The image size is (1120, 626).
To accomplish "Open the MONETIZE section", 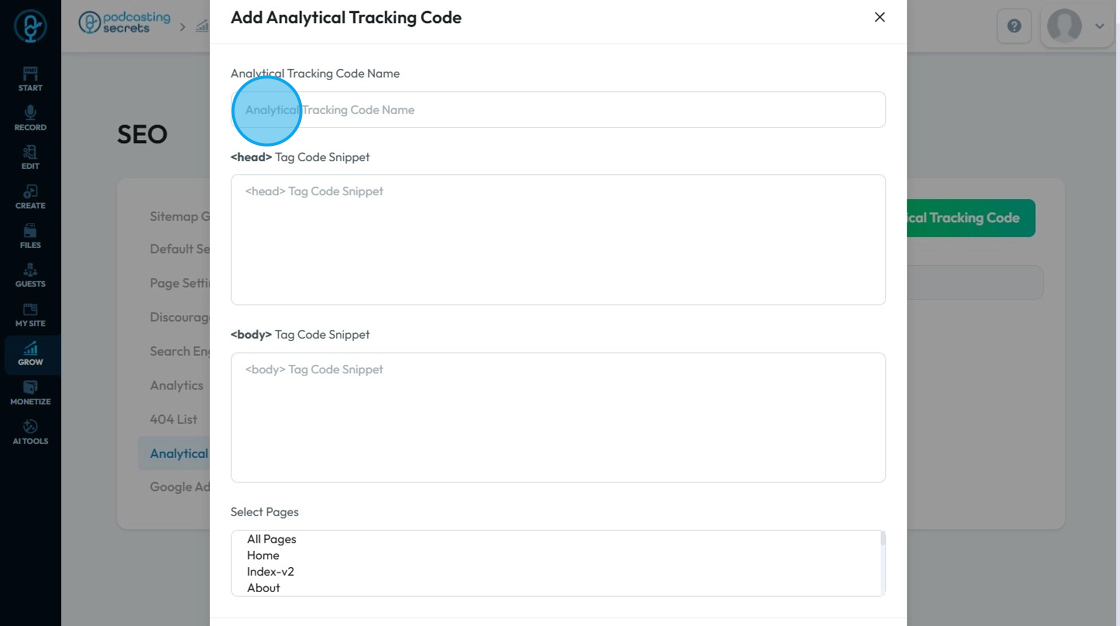I will pyautogui.click(x=30, y=393).
